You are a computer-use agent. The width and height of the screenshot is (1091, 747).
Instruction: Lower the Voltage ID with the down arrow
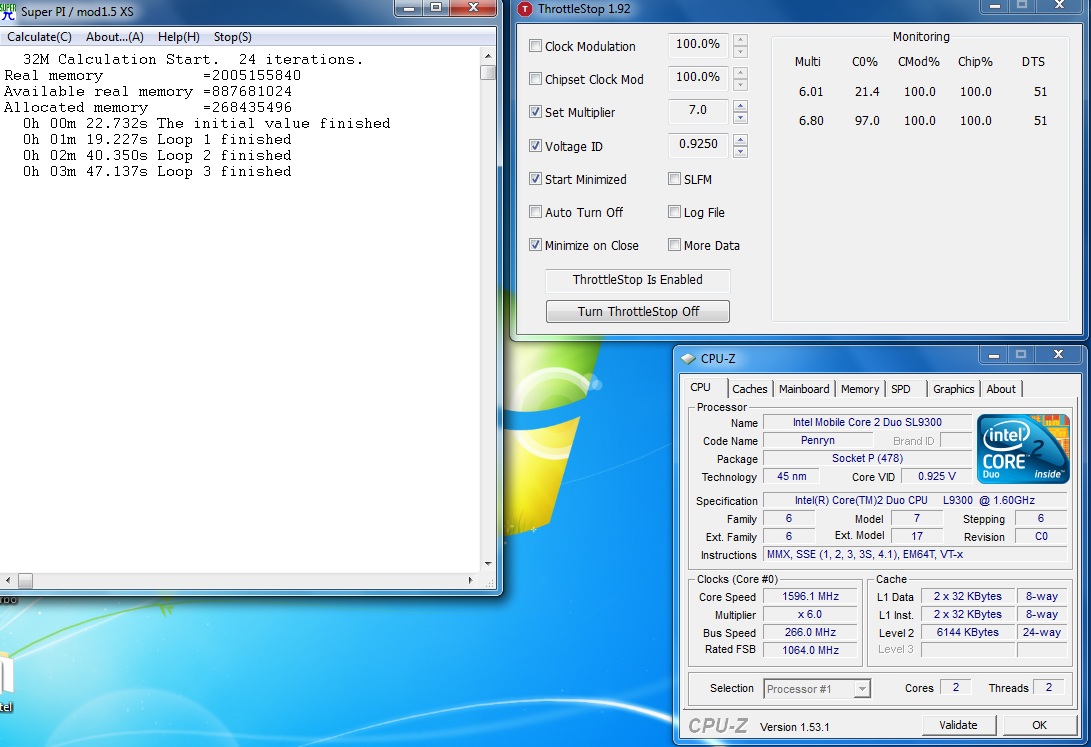pyautogui.click(x=740, y=152)
